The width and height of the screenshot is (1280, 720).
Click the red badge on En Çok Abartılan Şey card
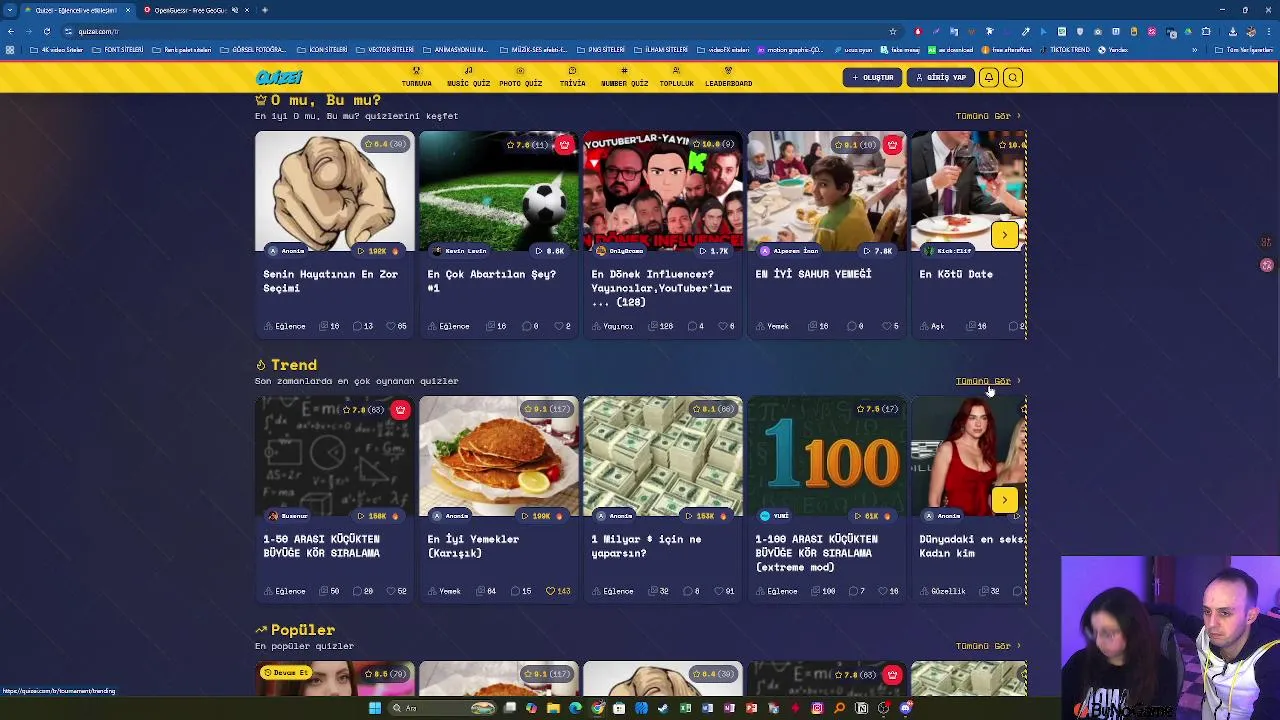coord(564,145)
